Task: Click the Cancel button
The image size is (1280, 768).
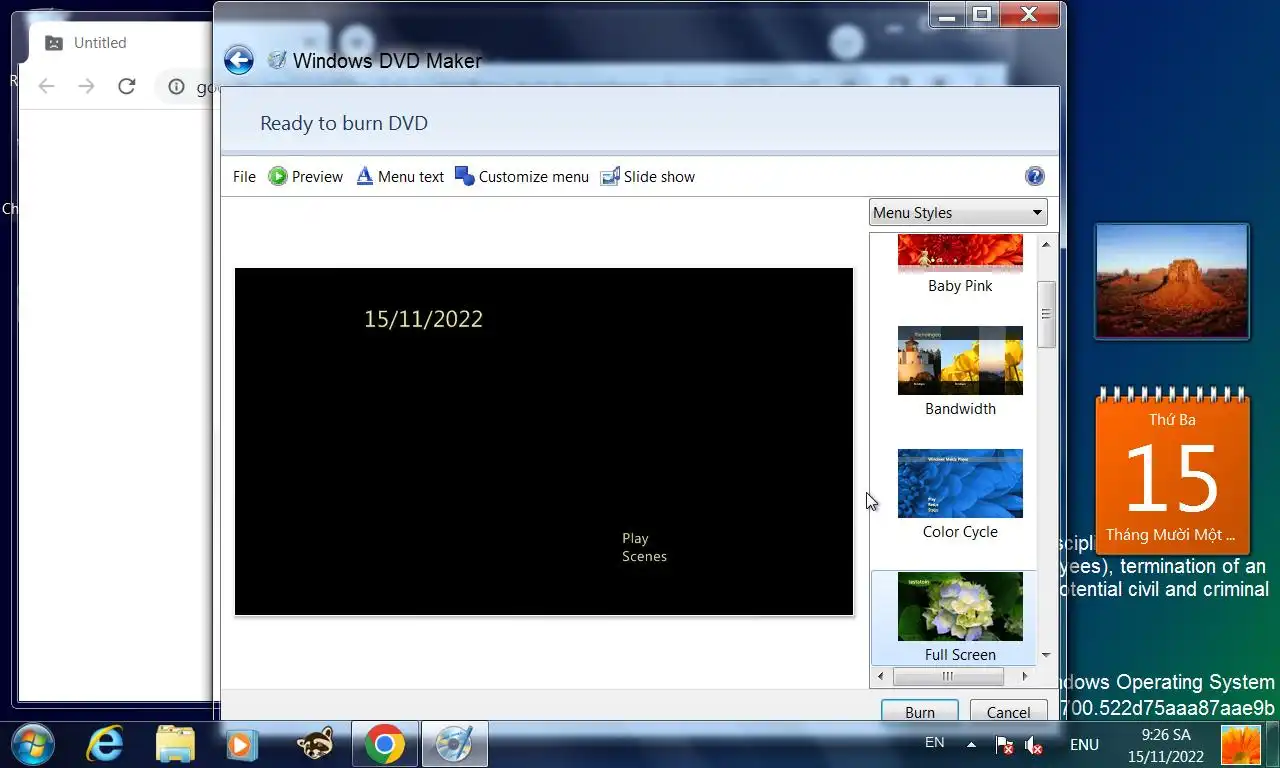Action: (1008, 712)
